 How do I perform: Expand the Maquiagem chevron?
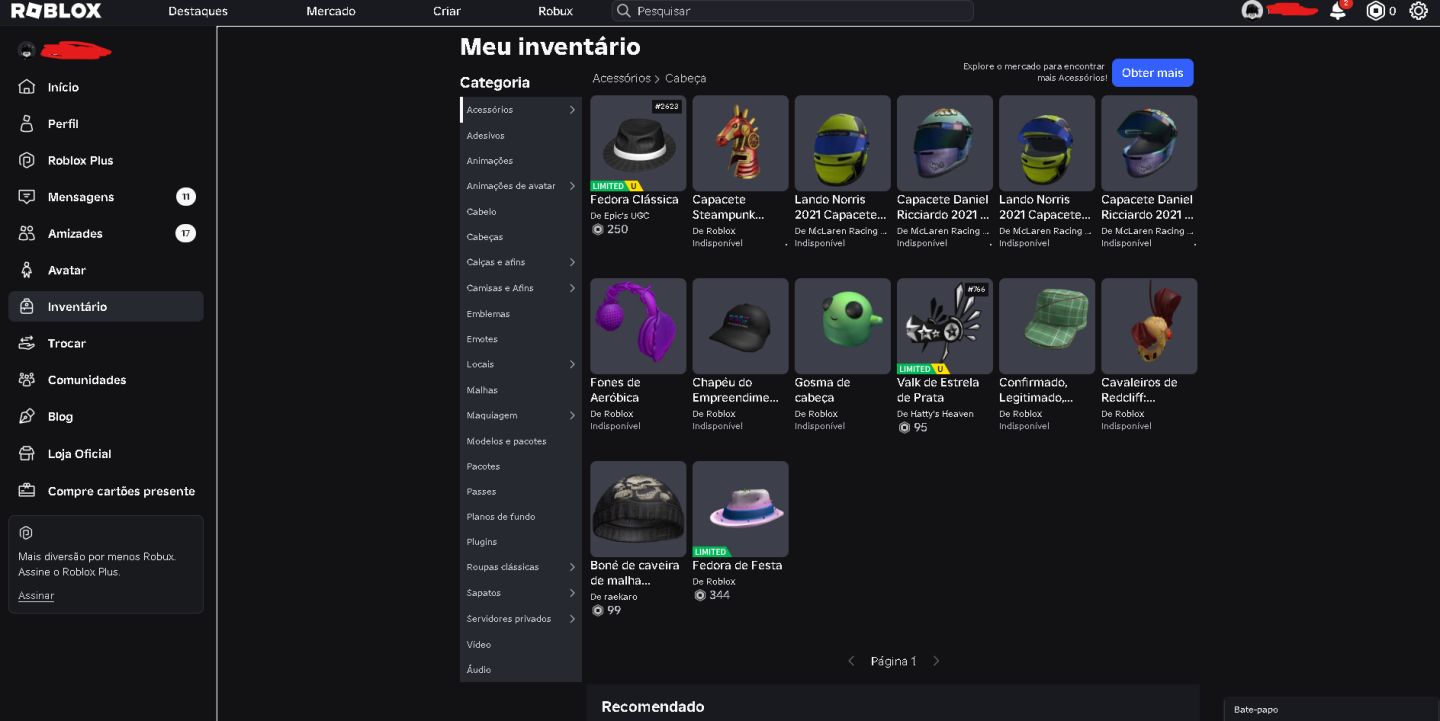tap(572, 415)
